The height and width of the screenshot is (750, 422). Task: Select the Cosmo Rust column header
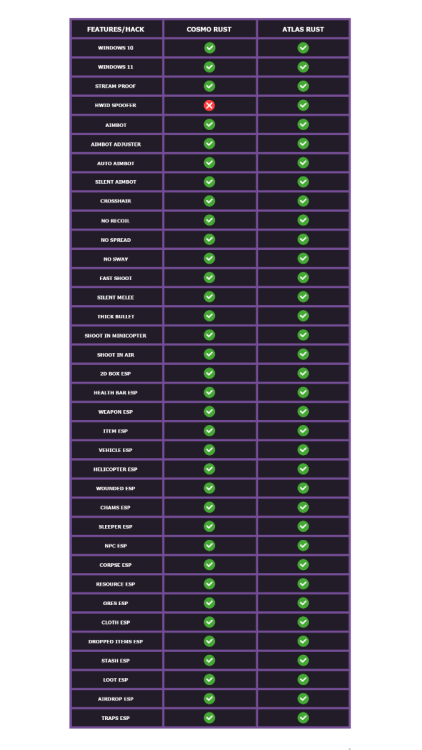point(209,29)
